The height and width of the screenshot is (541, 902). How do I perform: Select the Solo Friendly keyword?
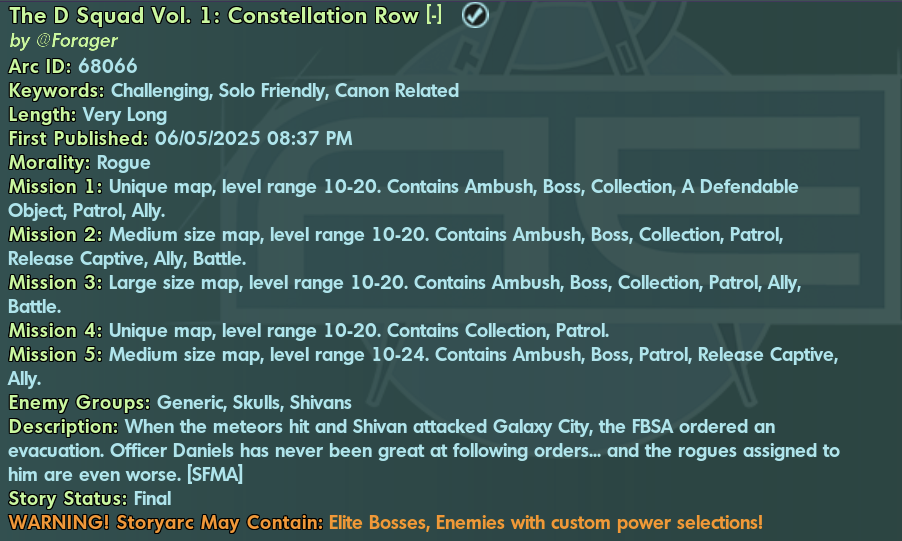pos(272,91)
